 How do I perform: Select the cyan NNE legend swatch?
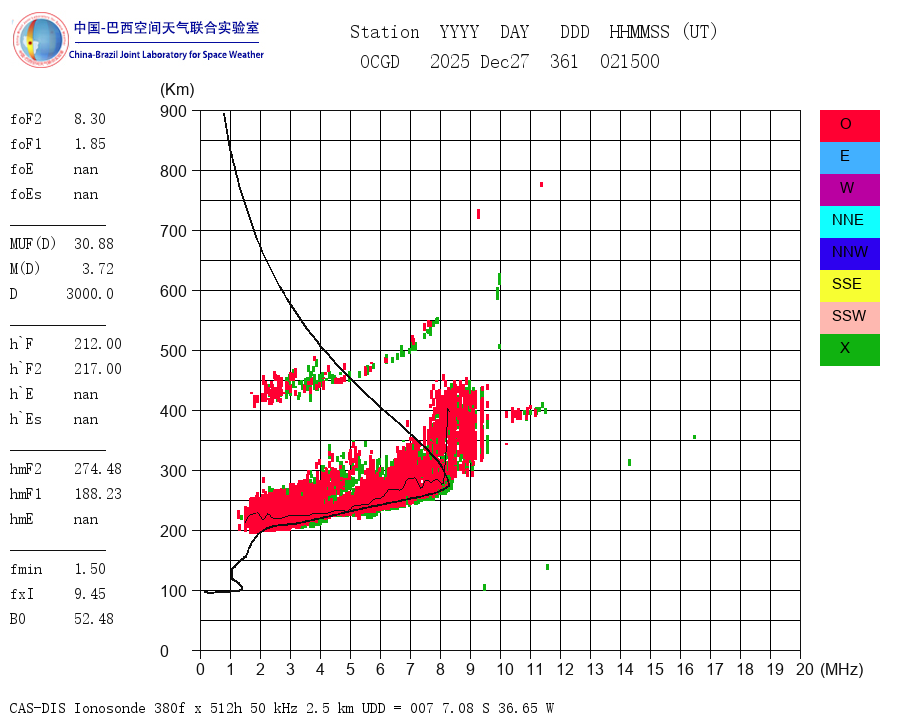coord(849,222)
